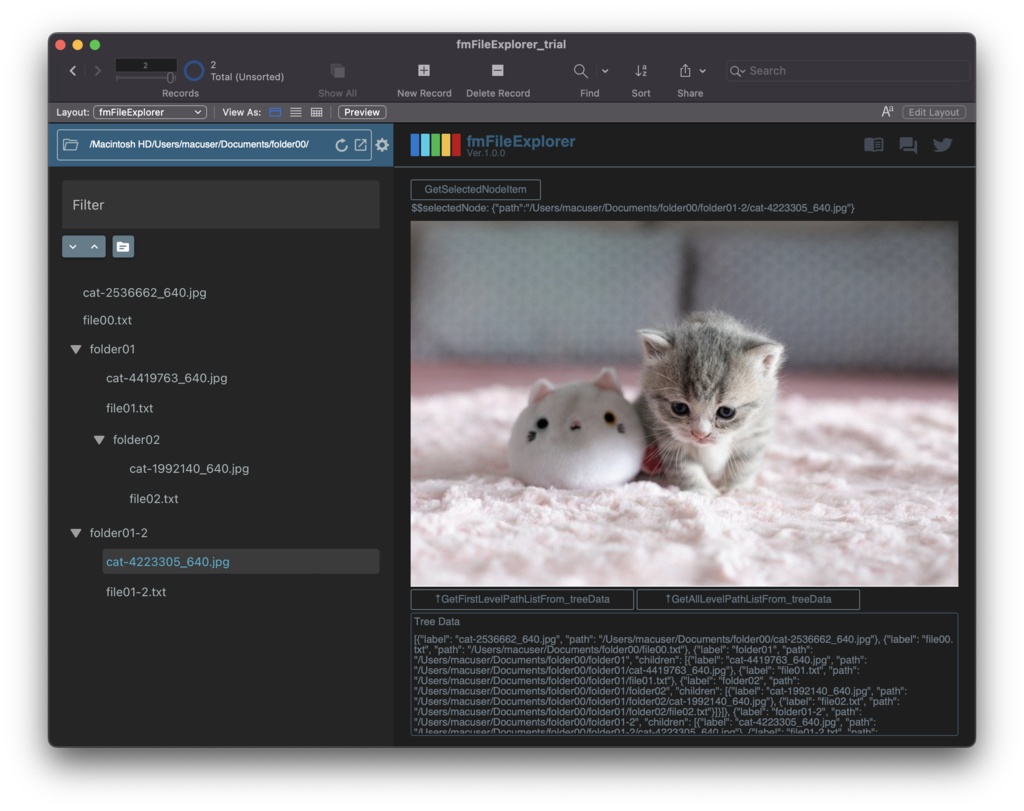This screenshot has width=1024, height=811.
Task: Click the GetSelectedNodeItem button
Action: pos(477,189)
